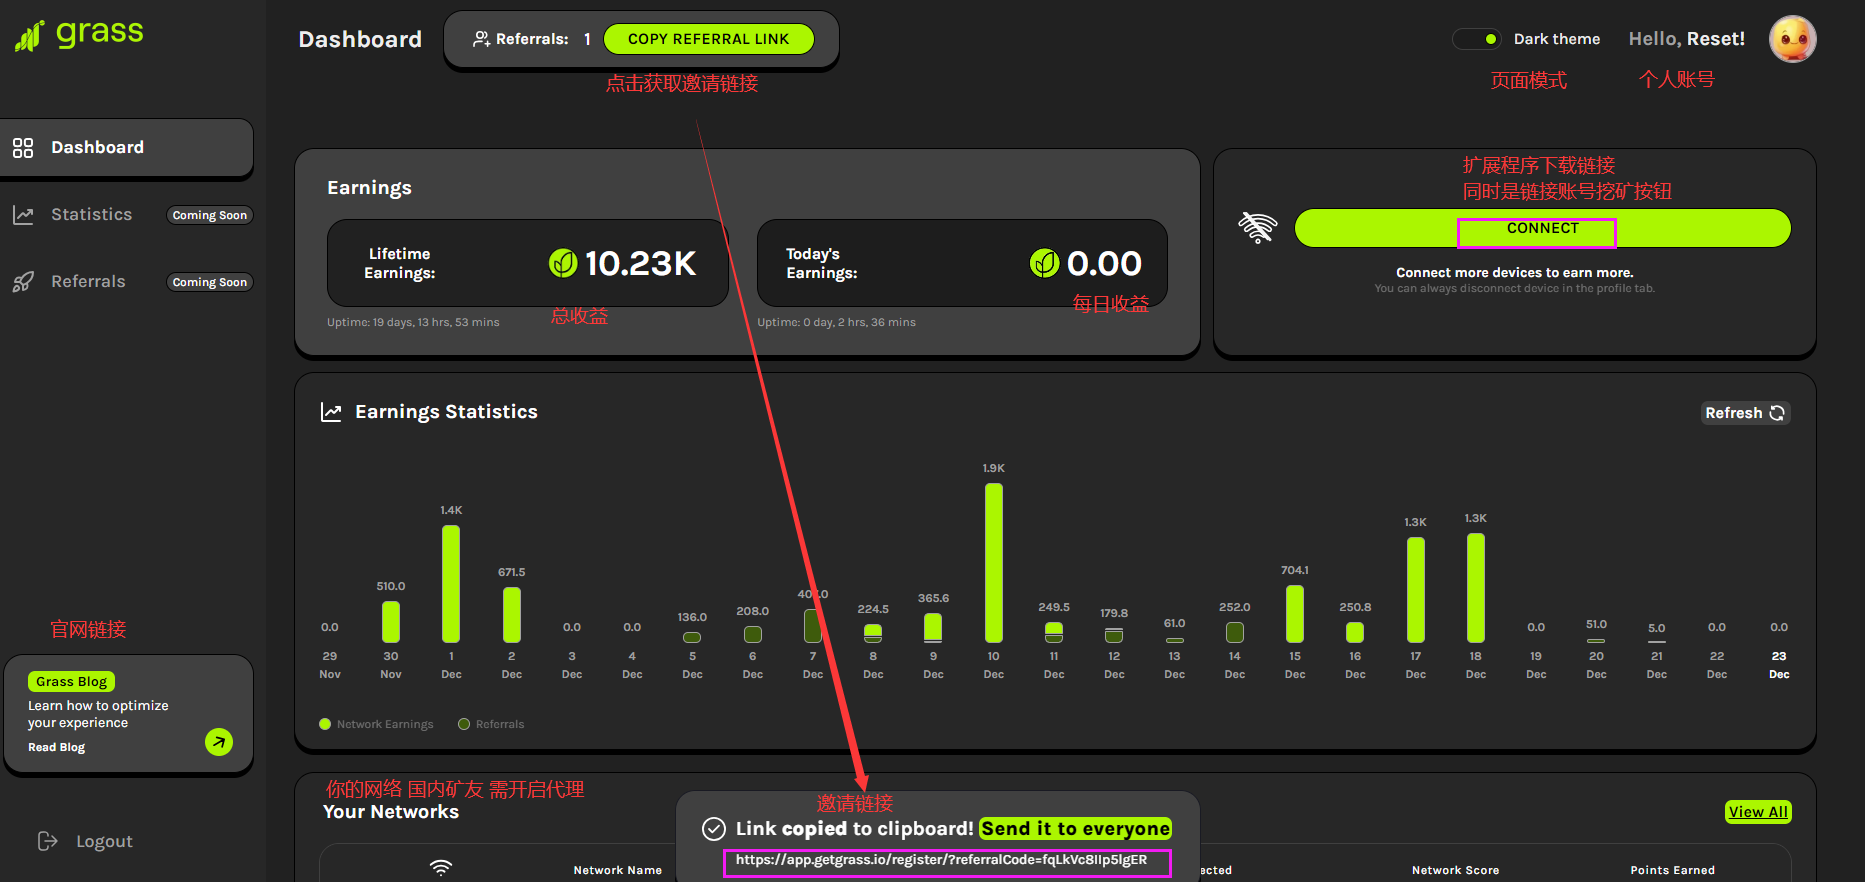Click the 10.23K lifetime earnings value
The height and width of the screenshot is (882, 1865).
640,263
